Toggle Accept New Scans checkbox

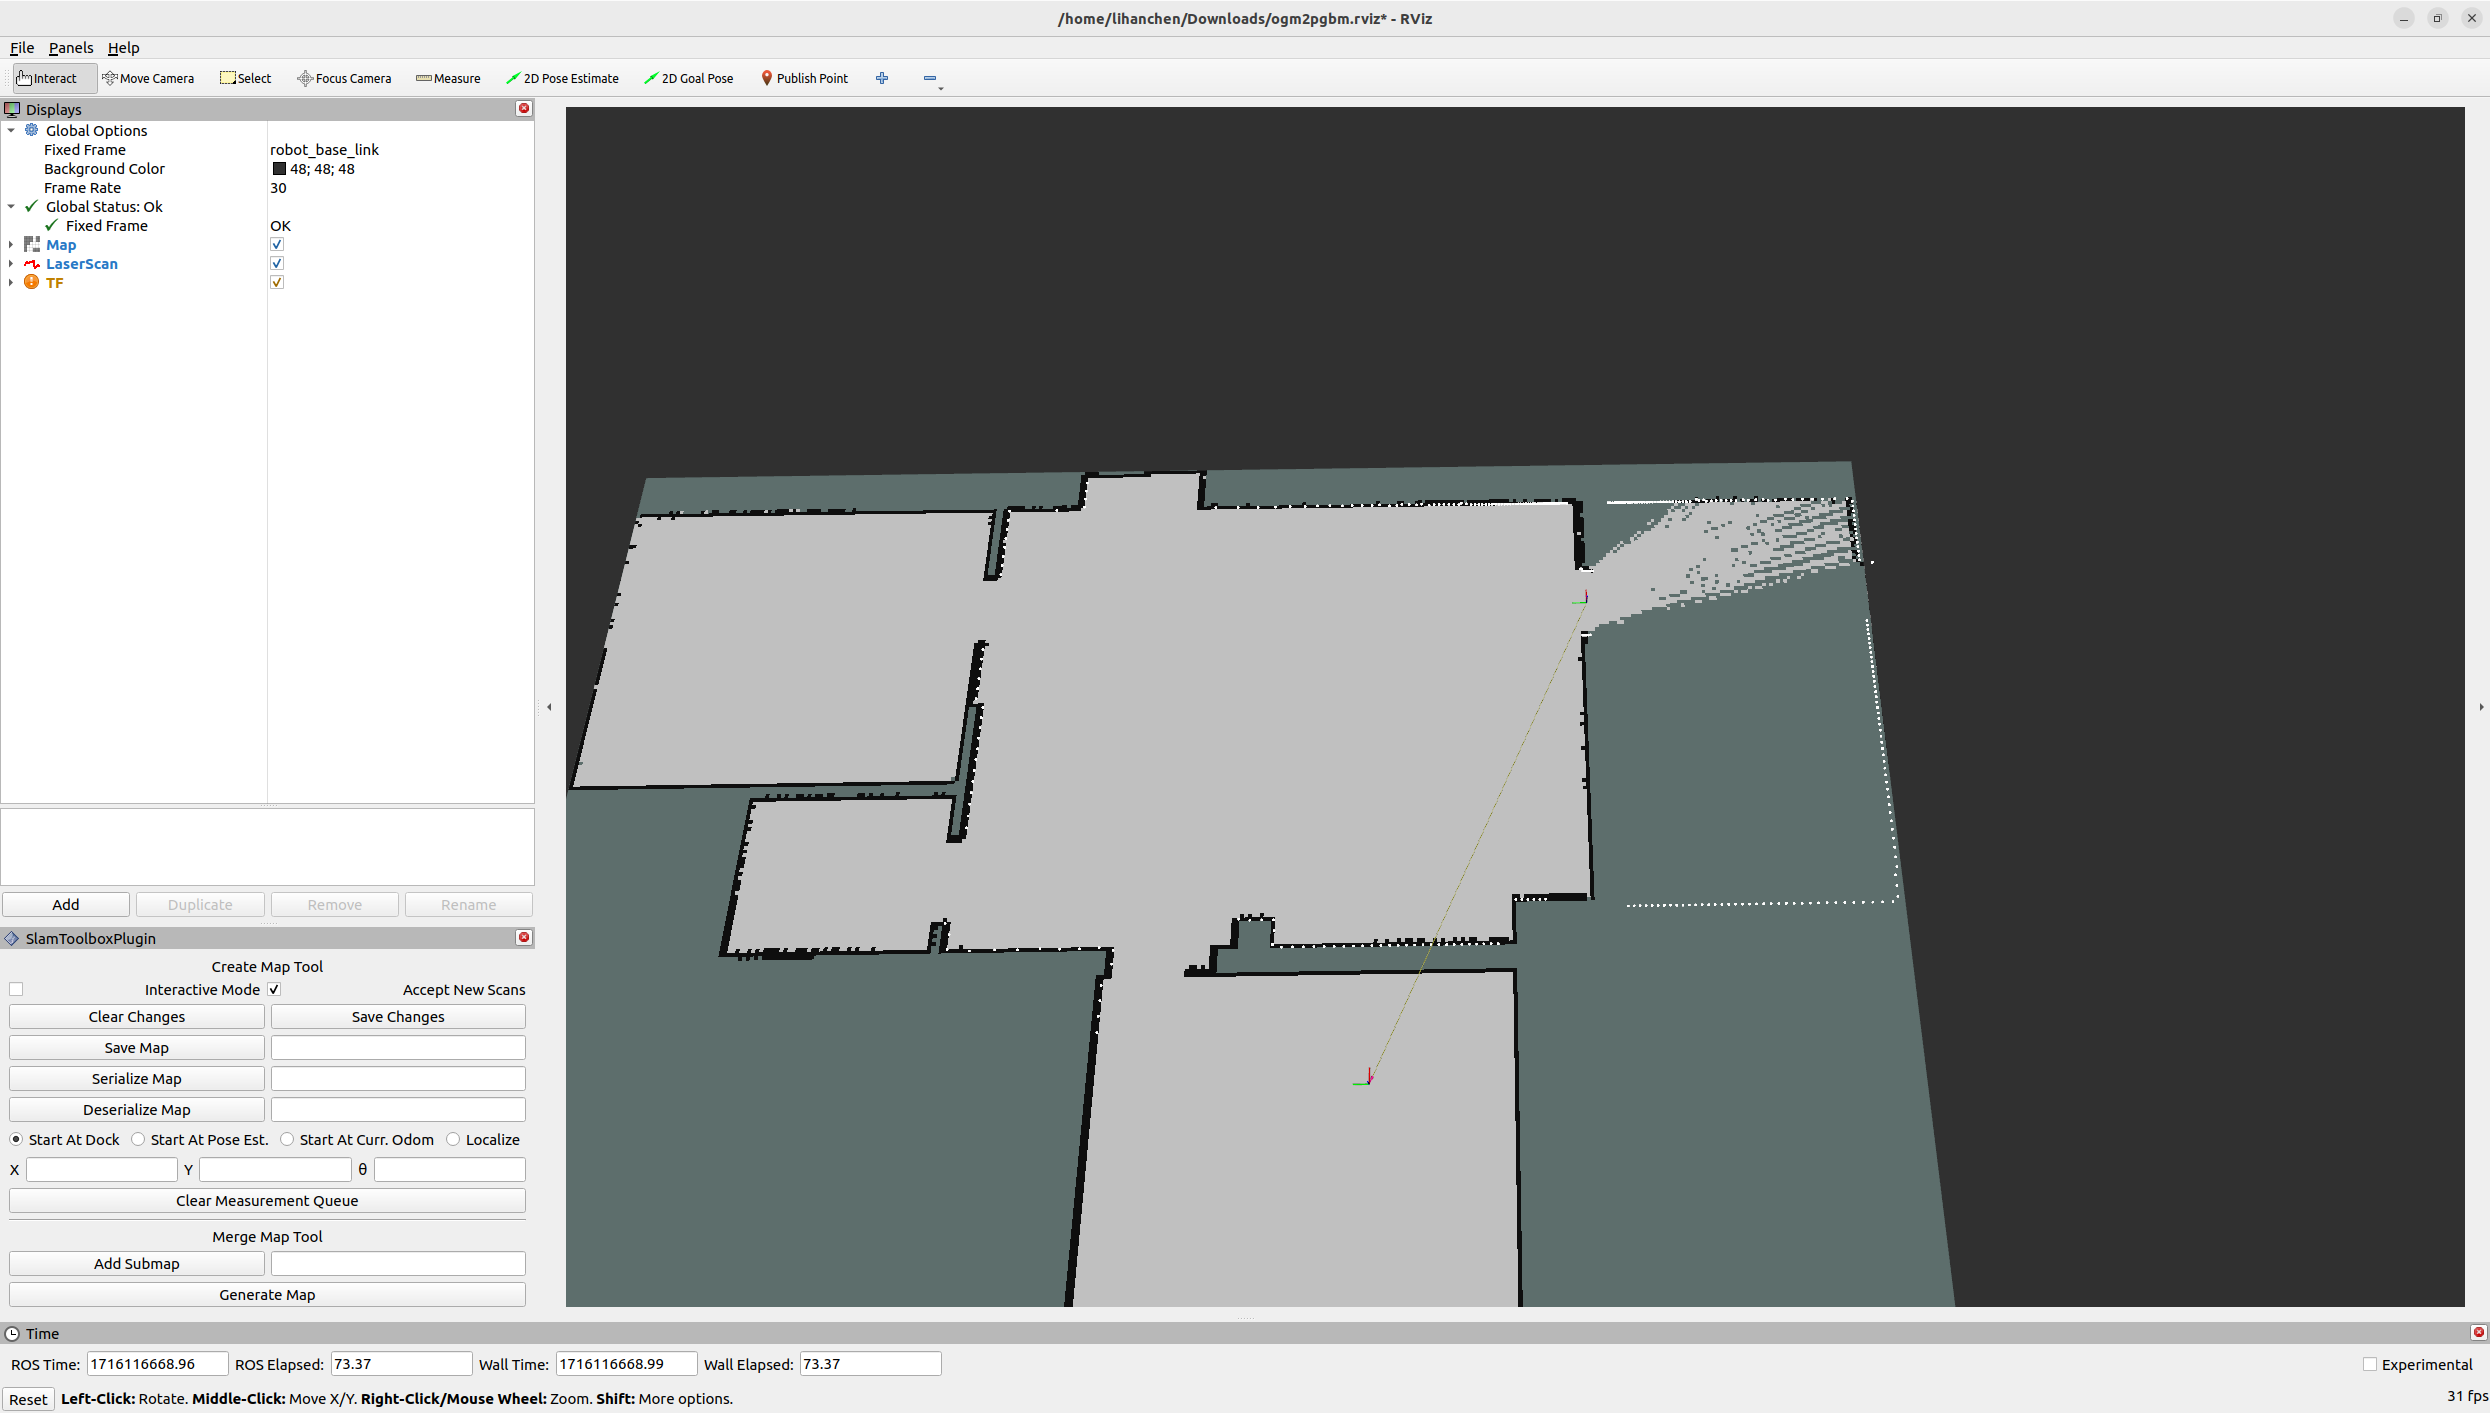click(274, 989)
